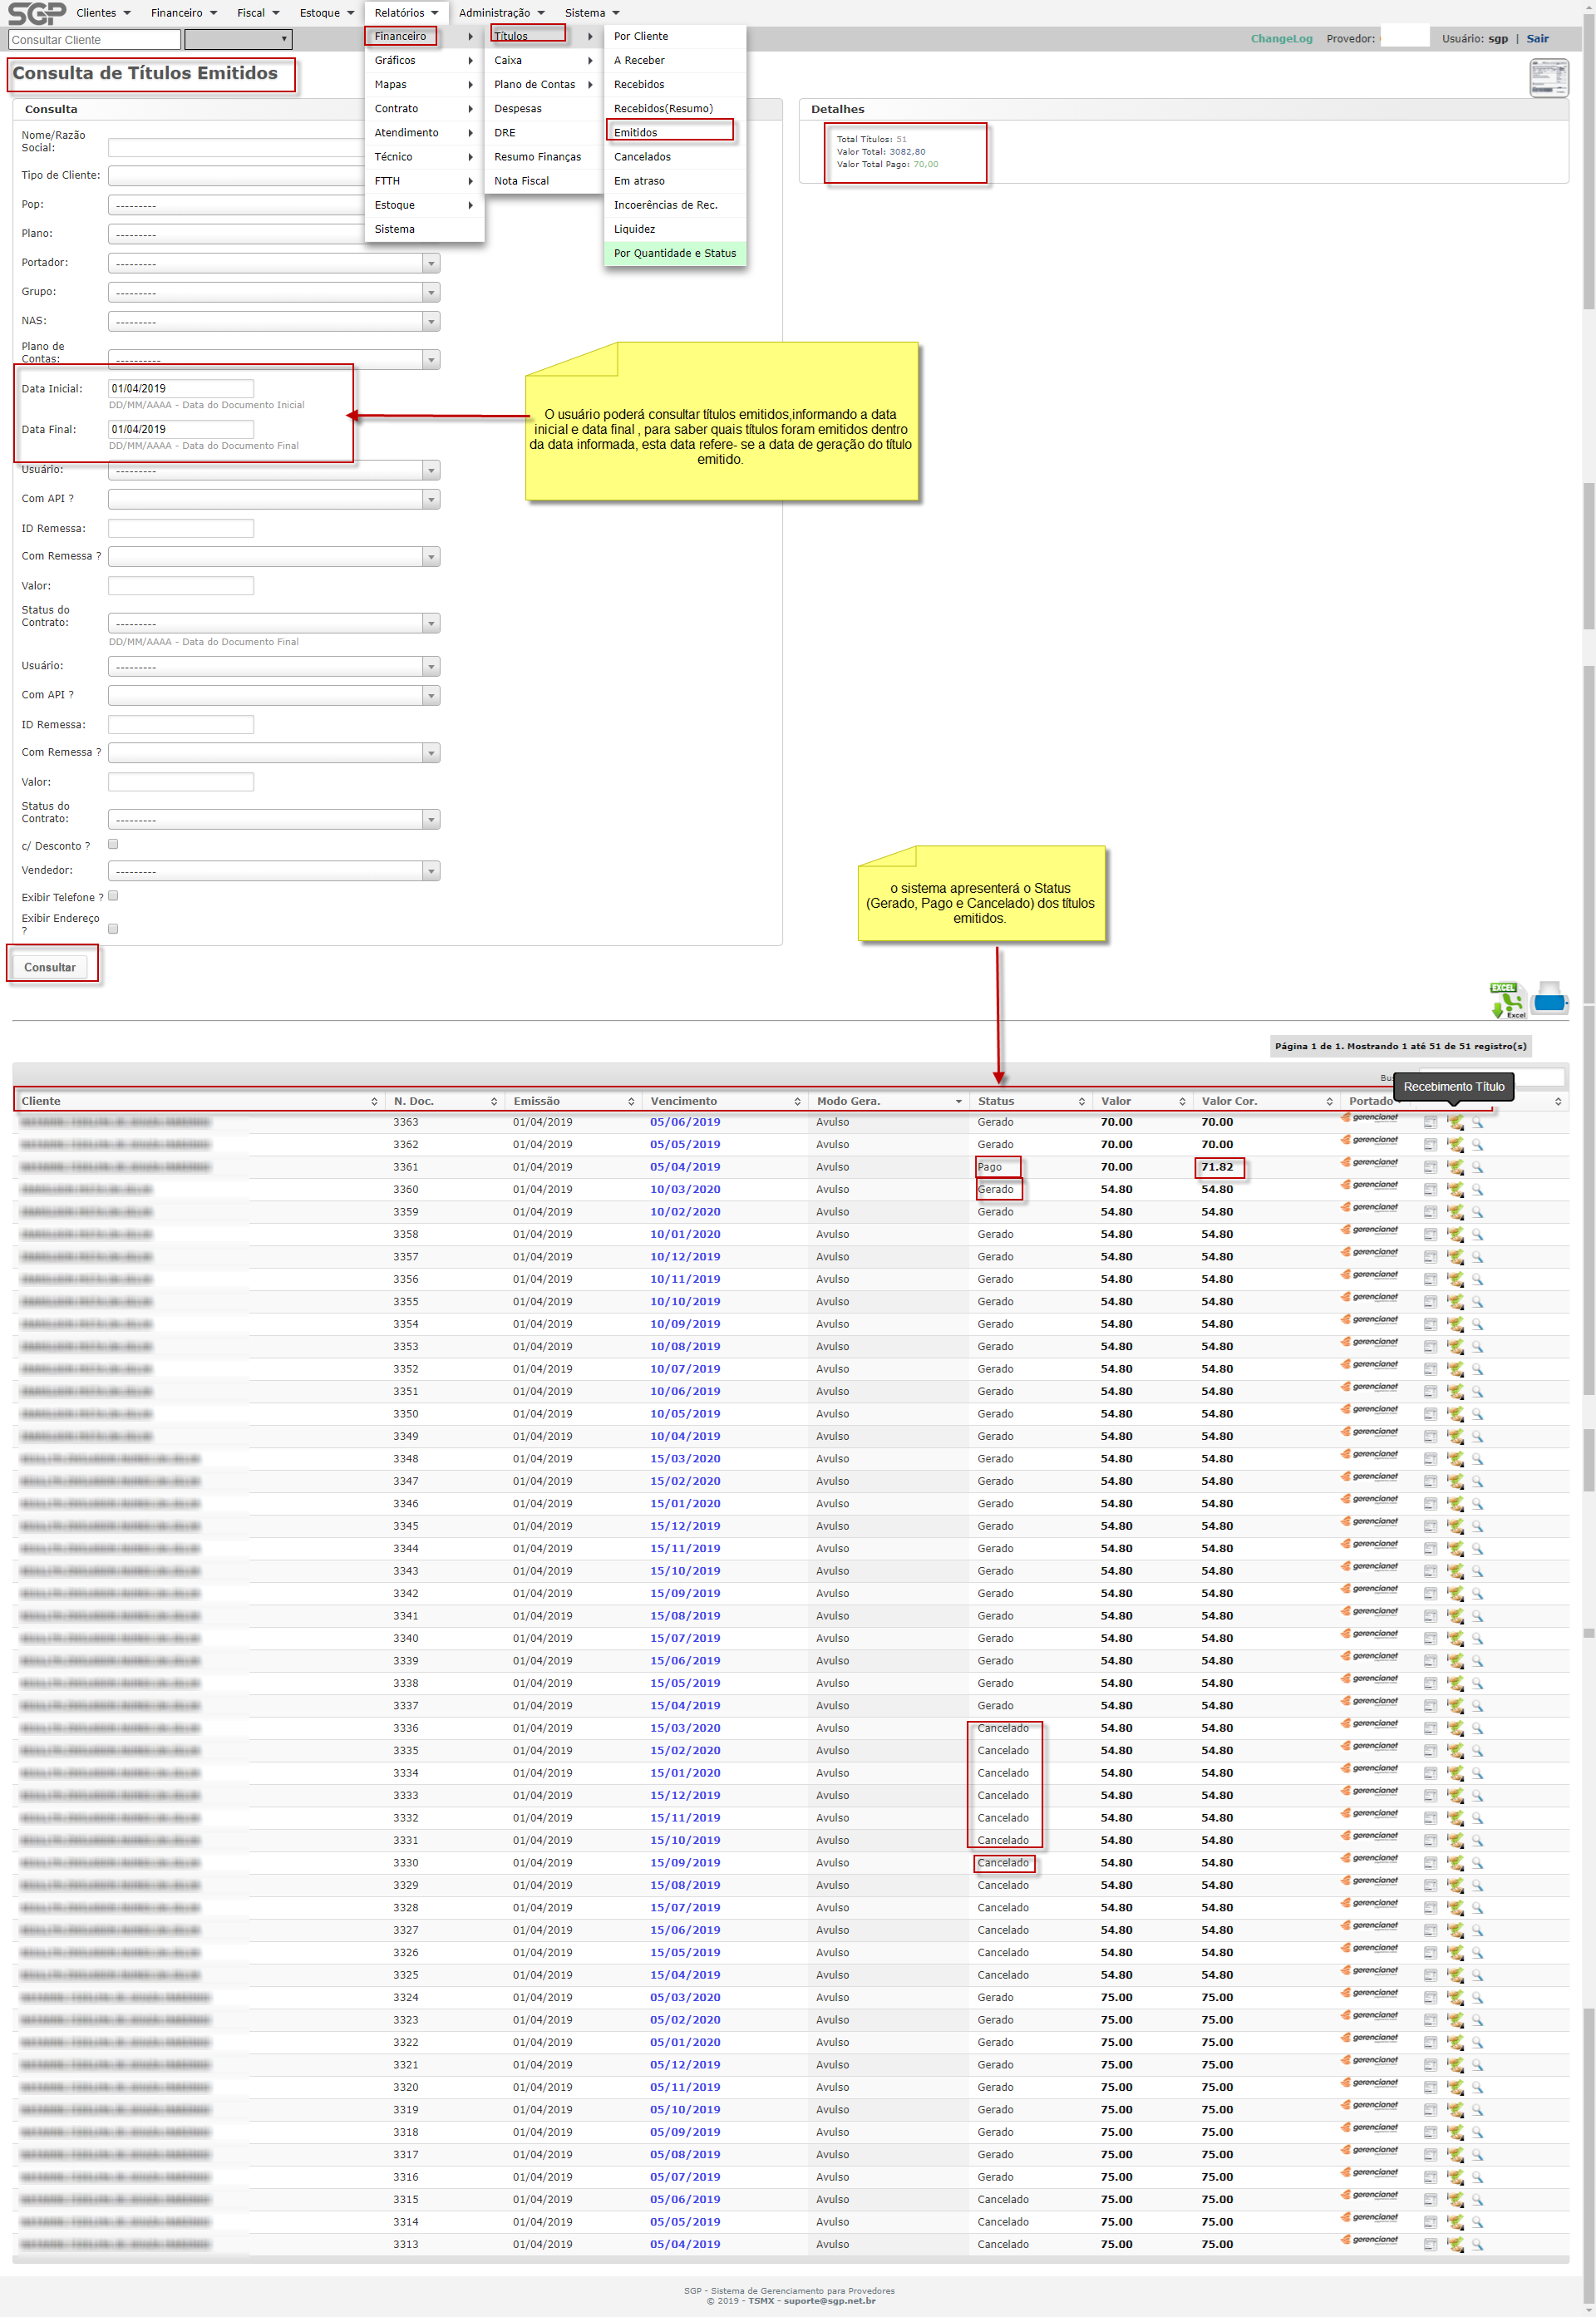1596x2317 pixels.
Task: Click boleto slip icon for document 3361
Action: (1430, 1167)
